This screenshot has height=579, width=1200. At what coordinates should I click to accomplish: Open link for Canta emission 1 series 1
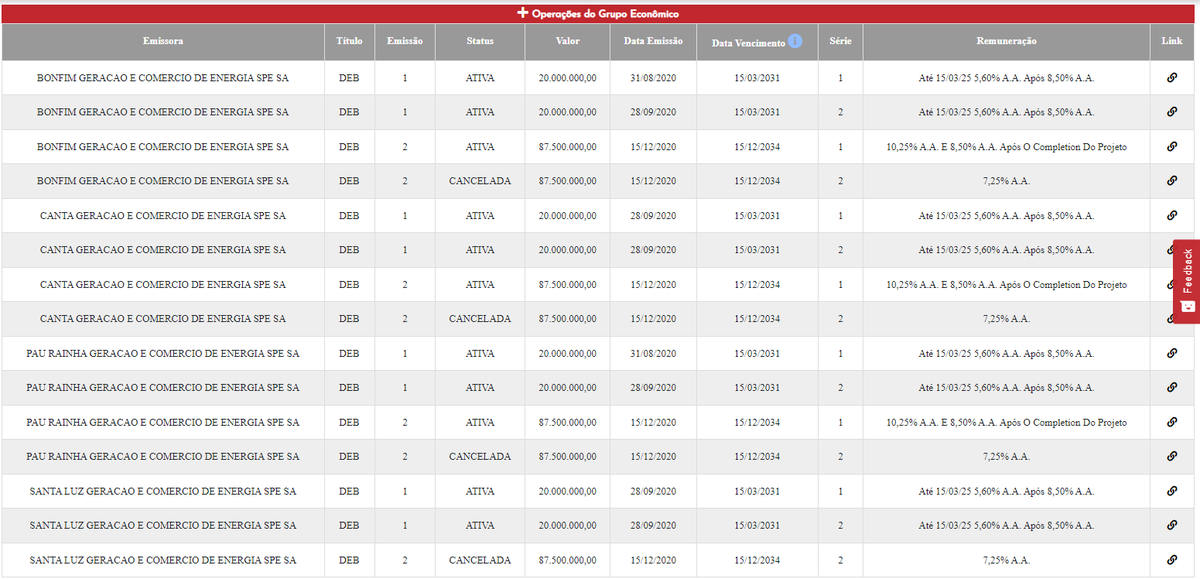(1172, 216)
